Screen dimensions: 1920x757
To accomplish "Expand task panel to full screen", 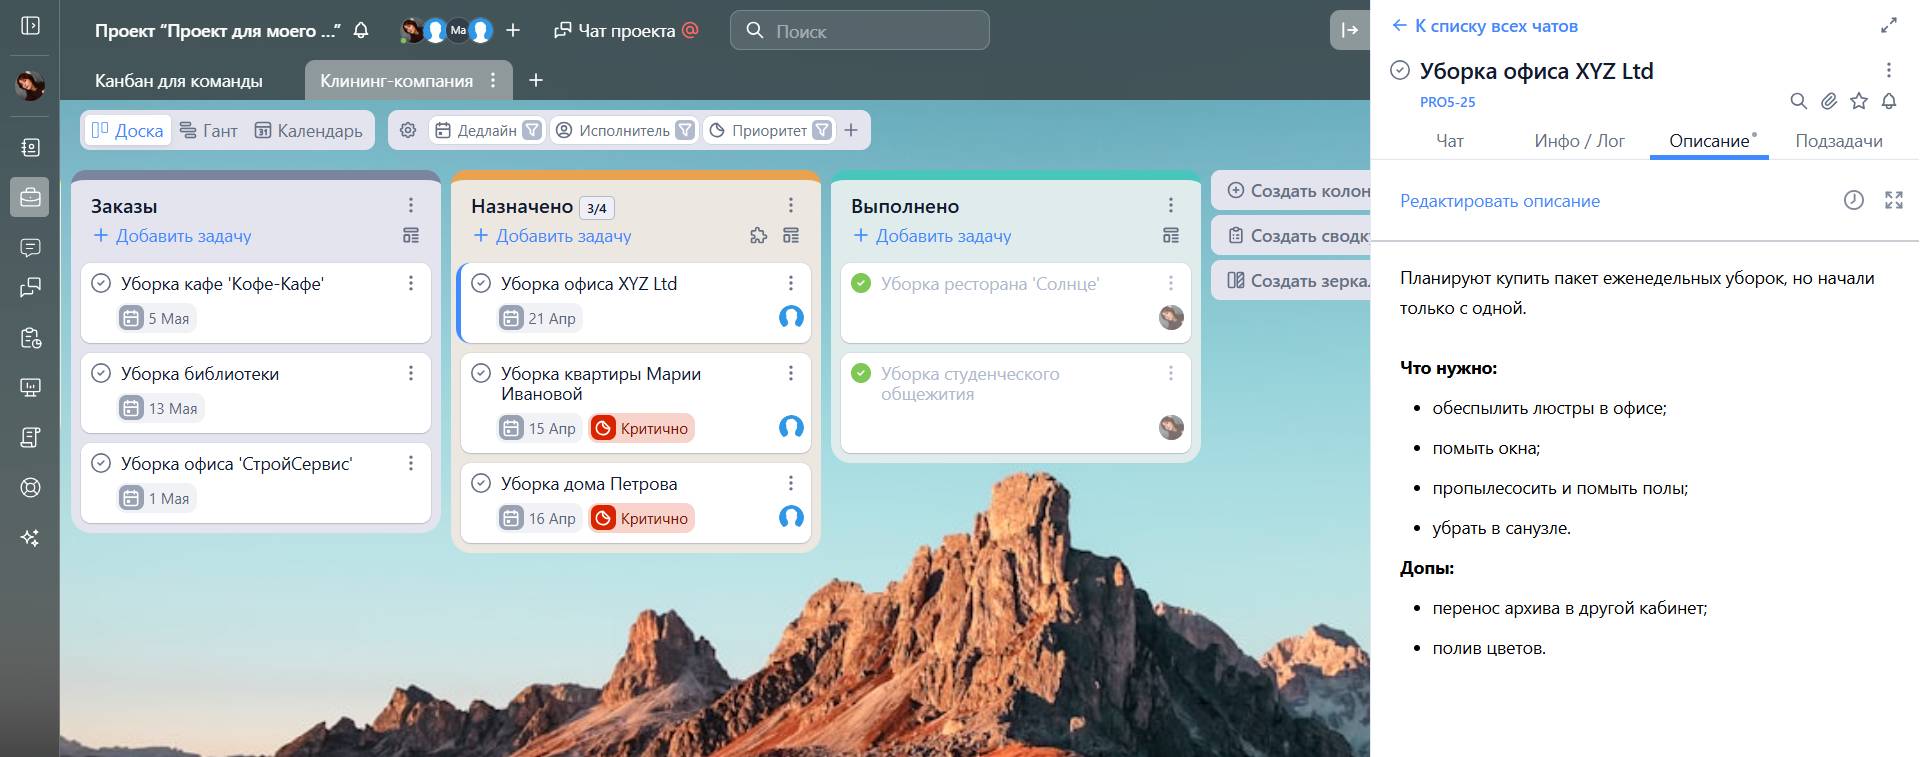I will click(1888, 26).
